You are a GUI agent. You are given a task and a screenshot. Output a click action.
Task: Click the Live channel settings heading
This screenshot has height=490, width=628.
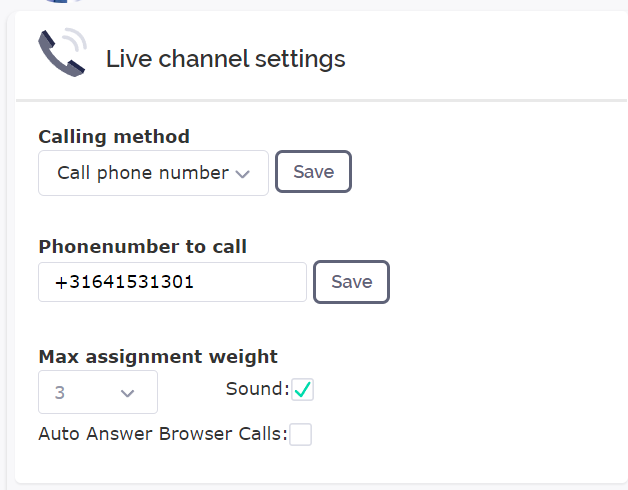(x=225, y=59)
